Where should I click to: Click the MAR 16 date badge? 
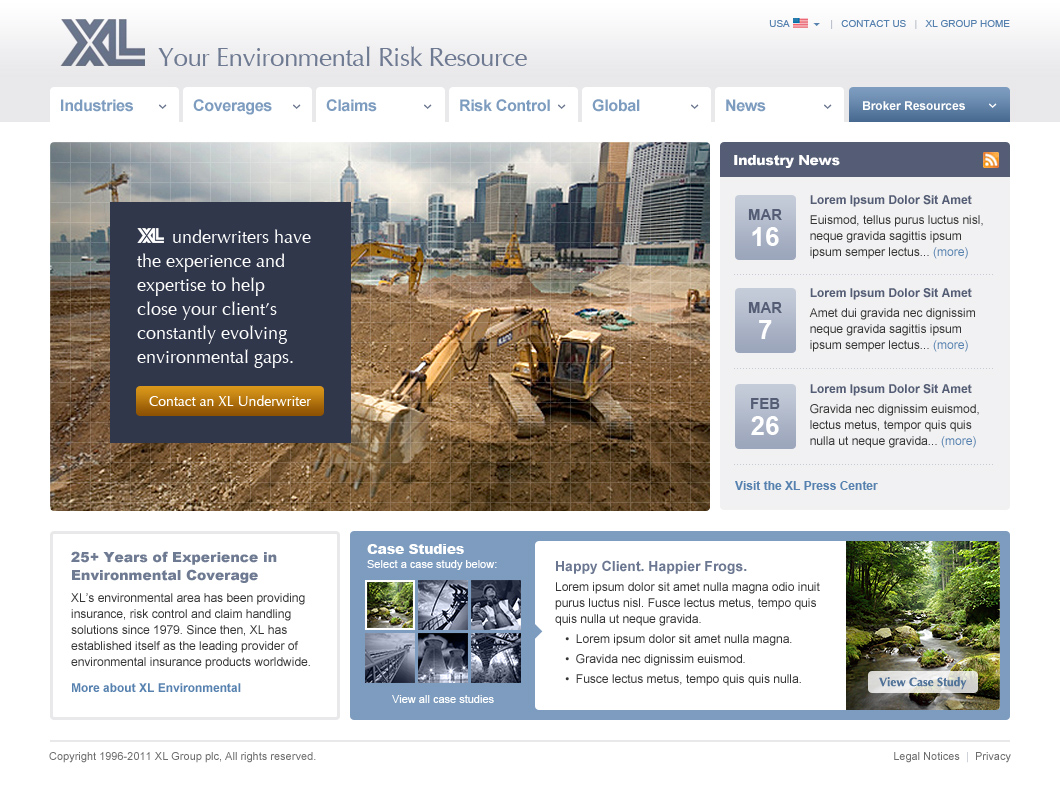pyautogui.click(x=765, y=227)
